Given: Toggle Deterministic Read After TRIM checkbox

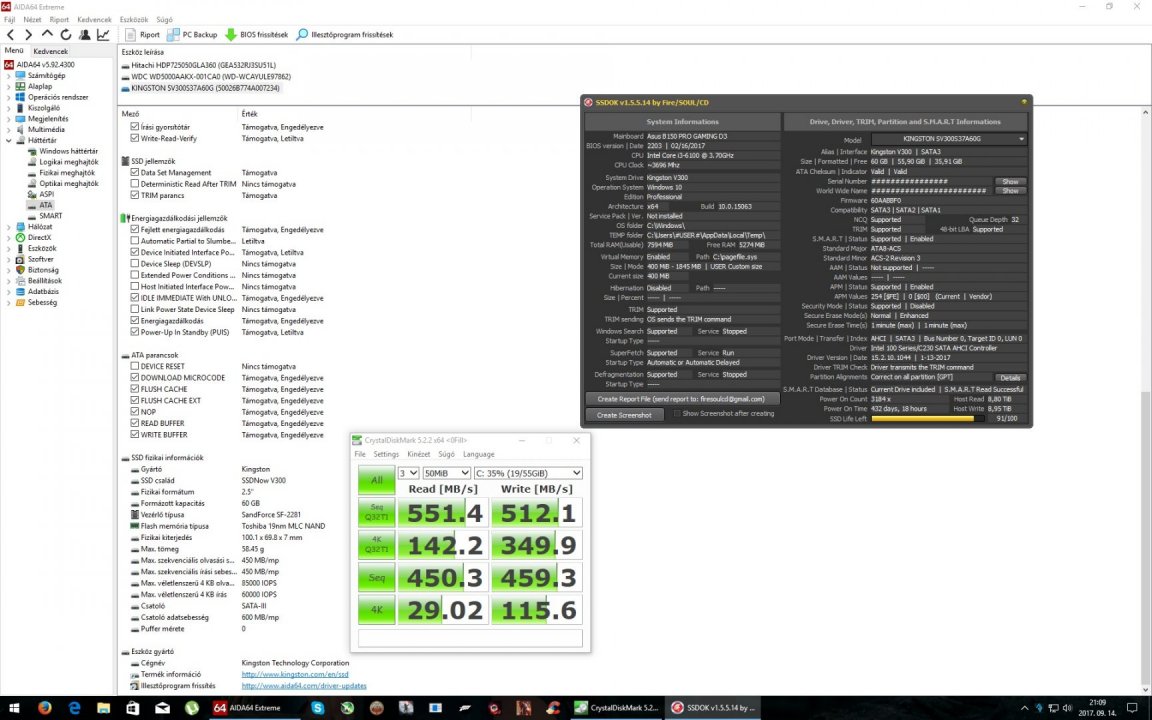Looking at the screenshot, I should (134, 184).
